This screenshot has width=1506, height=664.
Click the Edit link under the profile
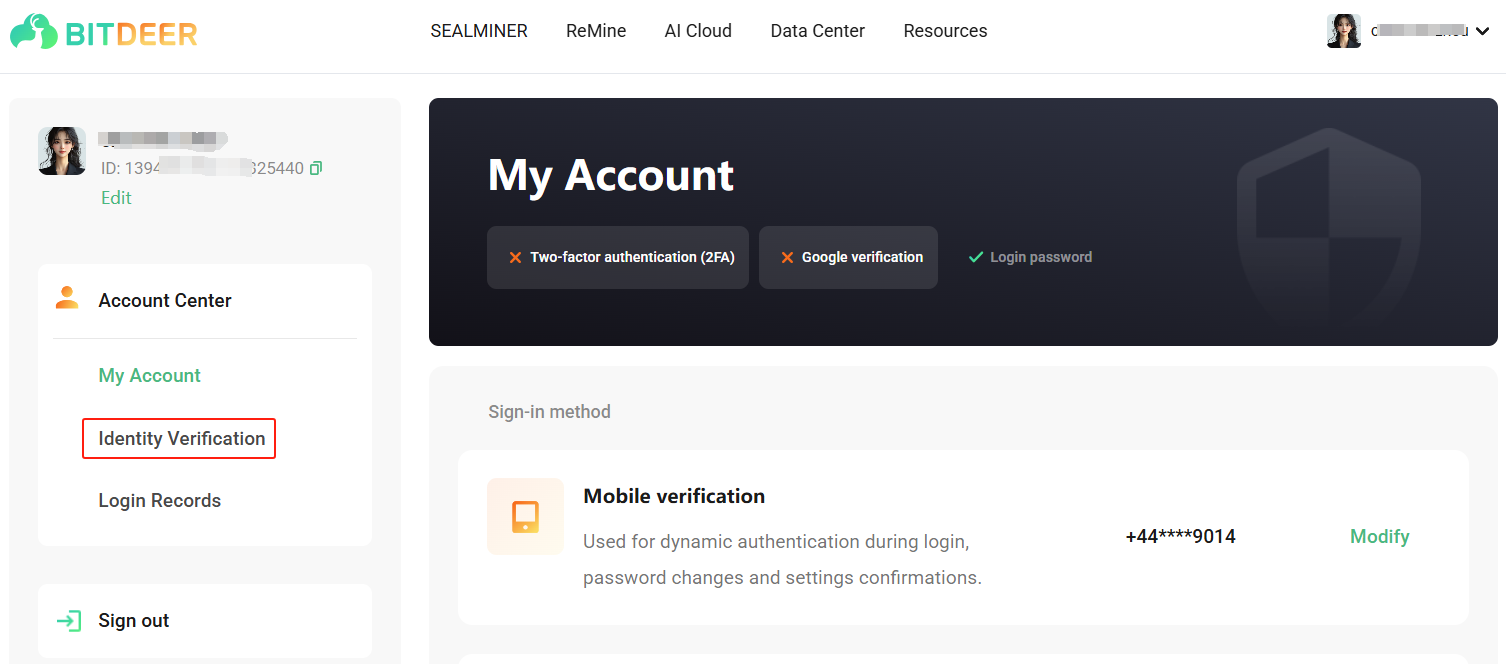116,197
